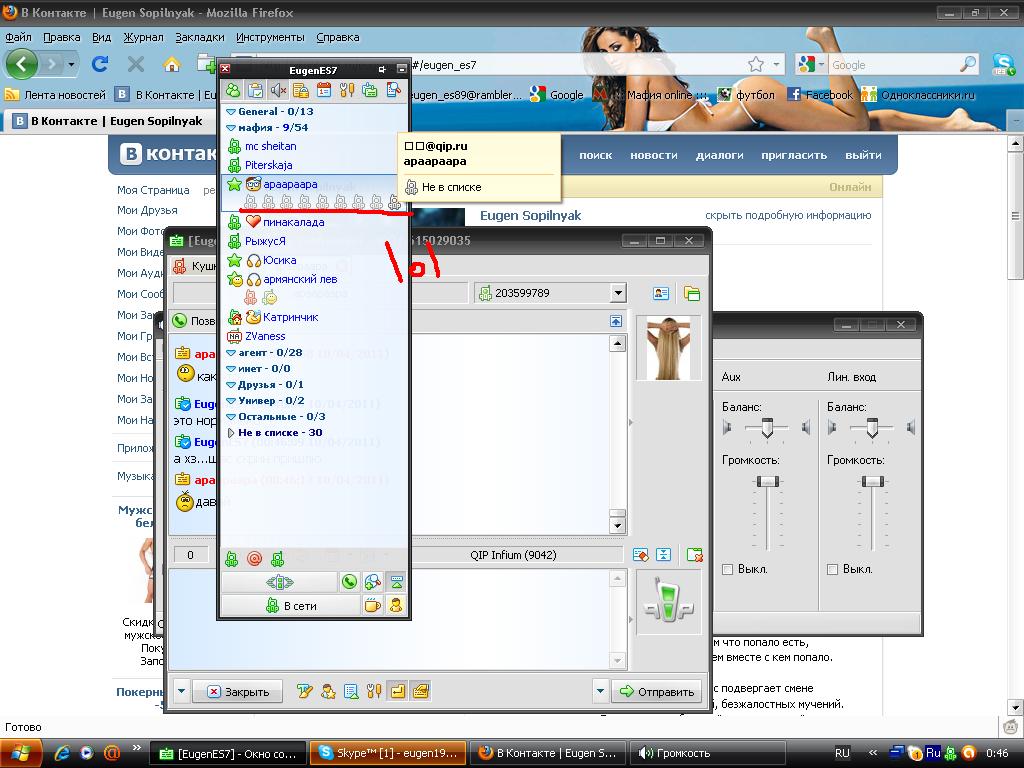
Task: Select contact армянский лев
Action: click(300, 279)
